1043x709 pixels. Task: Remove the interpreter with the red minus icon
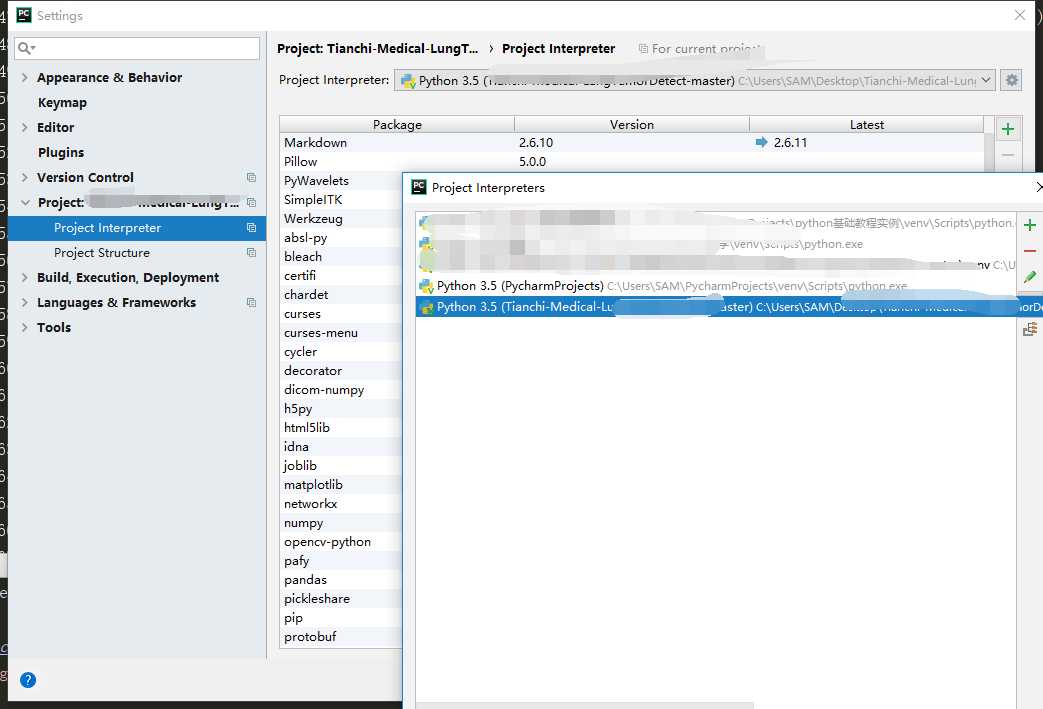click(1030, 251)
